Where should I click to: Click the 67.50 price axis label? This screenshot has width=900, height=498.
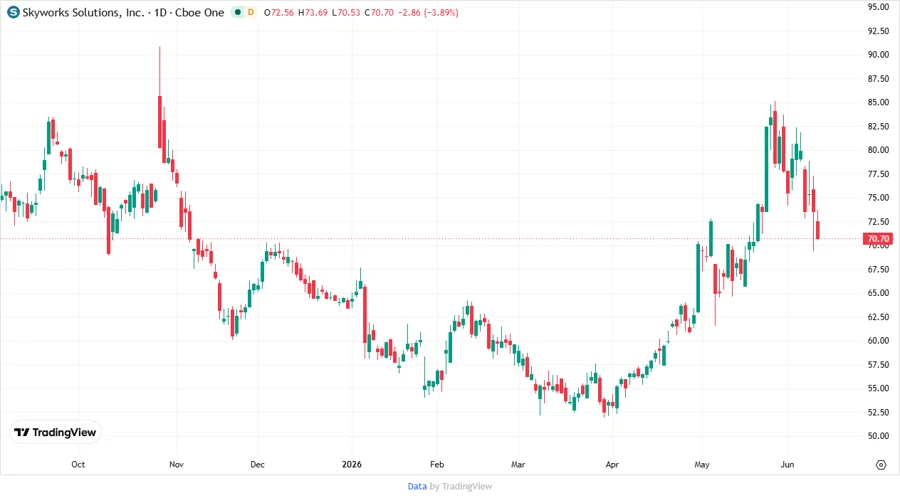pyautogui.click(x=878, y=269)
